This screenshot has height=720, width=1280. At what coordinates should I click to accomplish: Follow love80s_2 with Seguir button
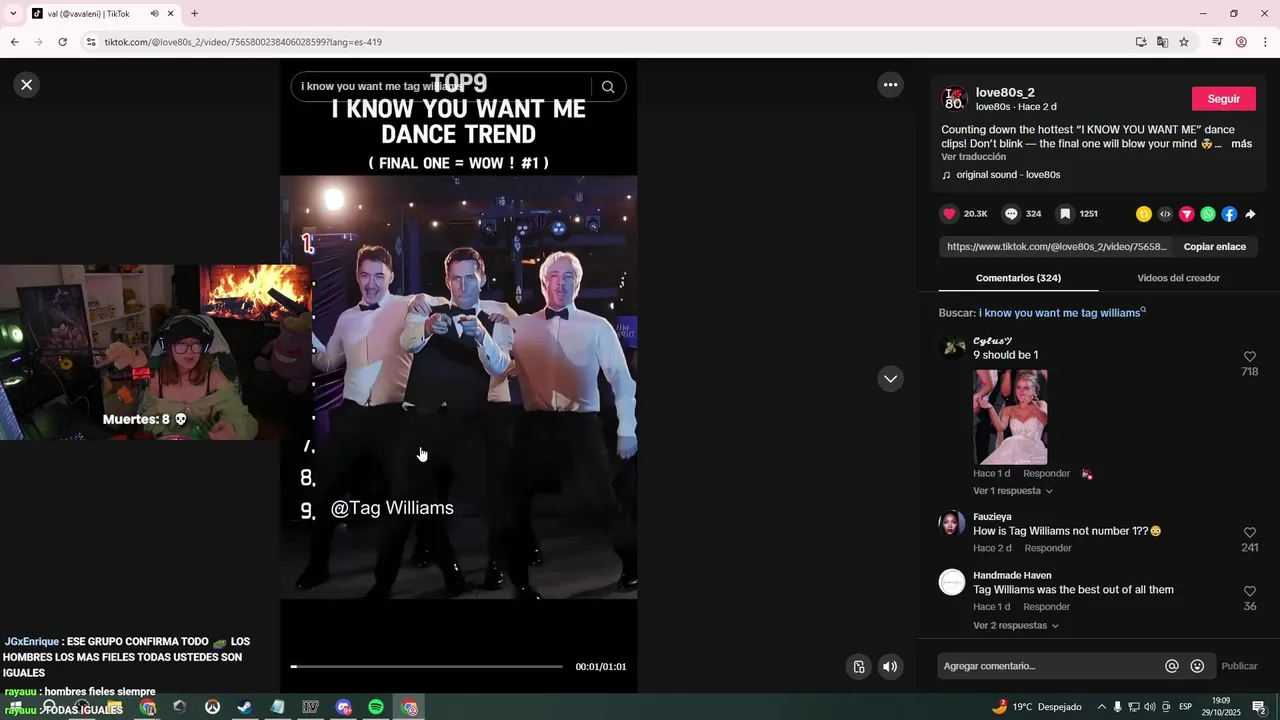tap(1223, 99)
